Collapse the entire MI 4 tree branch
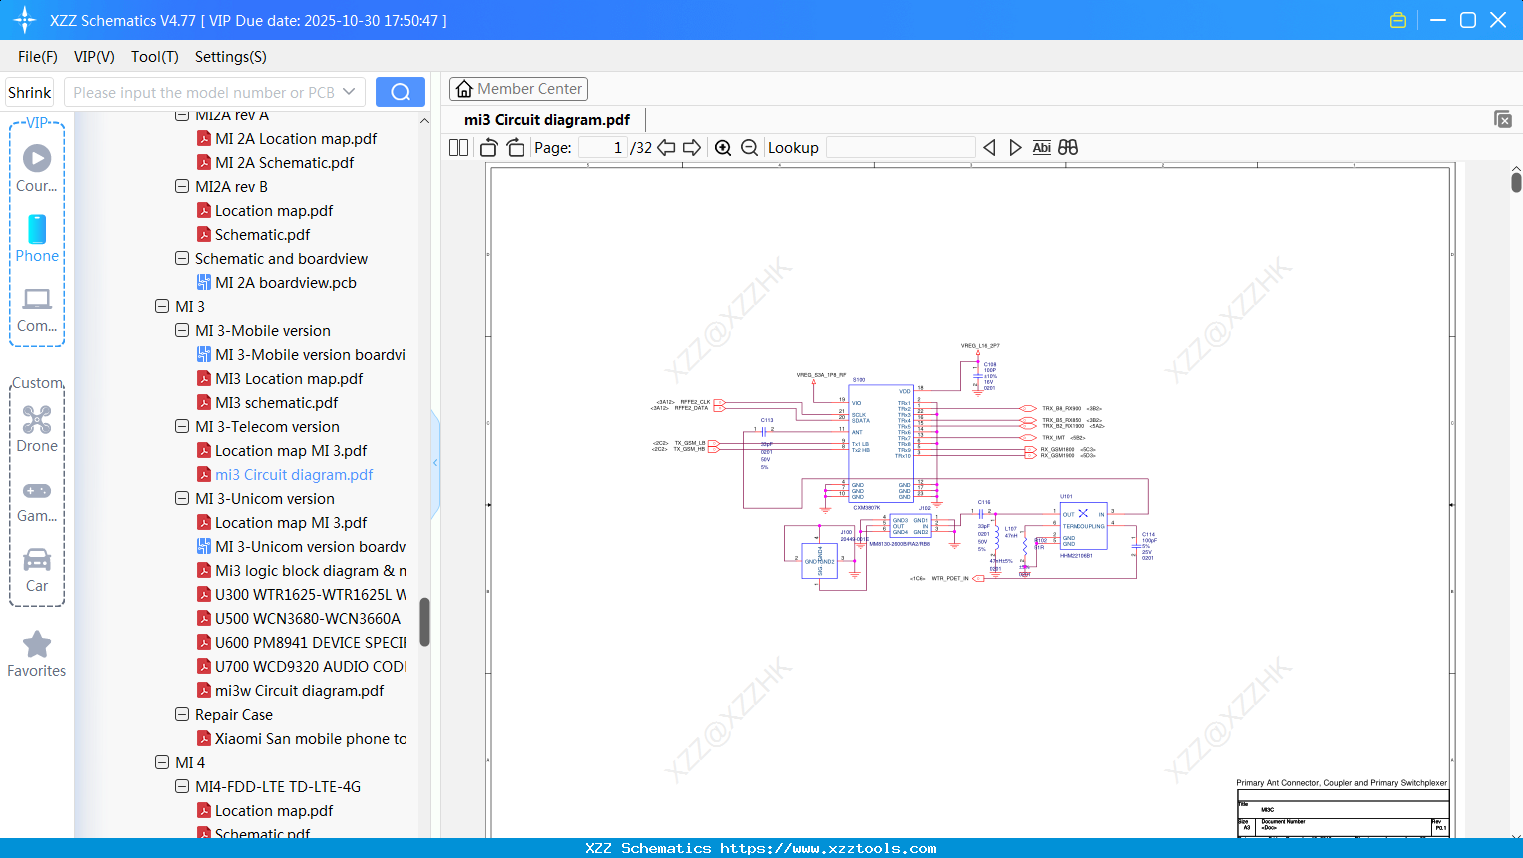The image size is (1523, 858). tap(162, 762)
